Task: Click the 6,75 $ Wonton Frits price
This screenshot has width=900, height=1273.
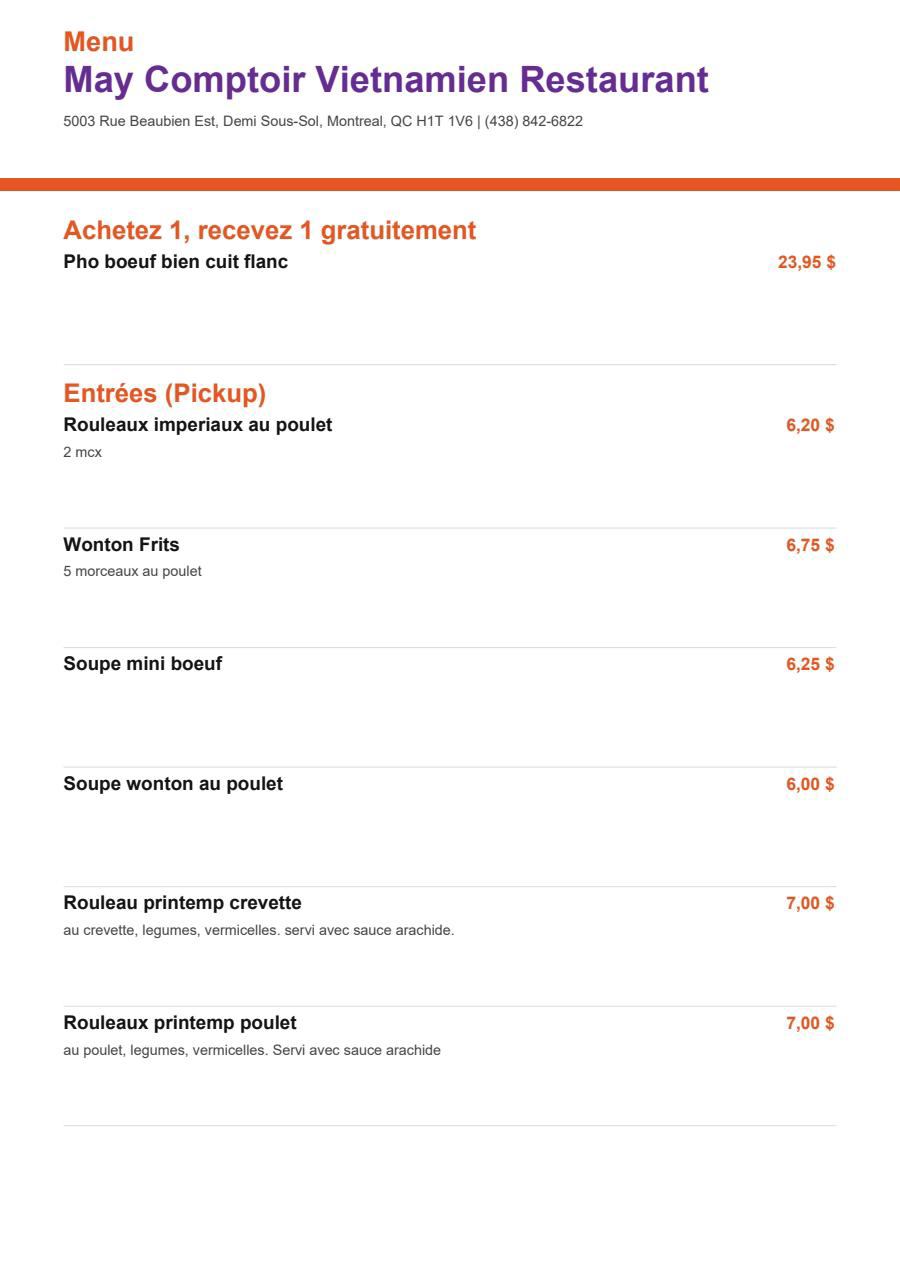Action: point(810,545)
